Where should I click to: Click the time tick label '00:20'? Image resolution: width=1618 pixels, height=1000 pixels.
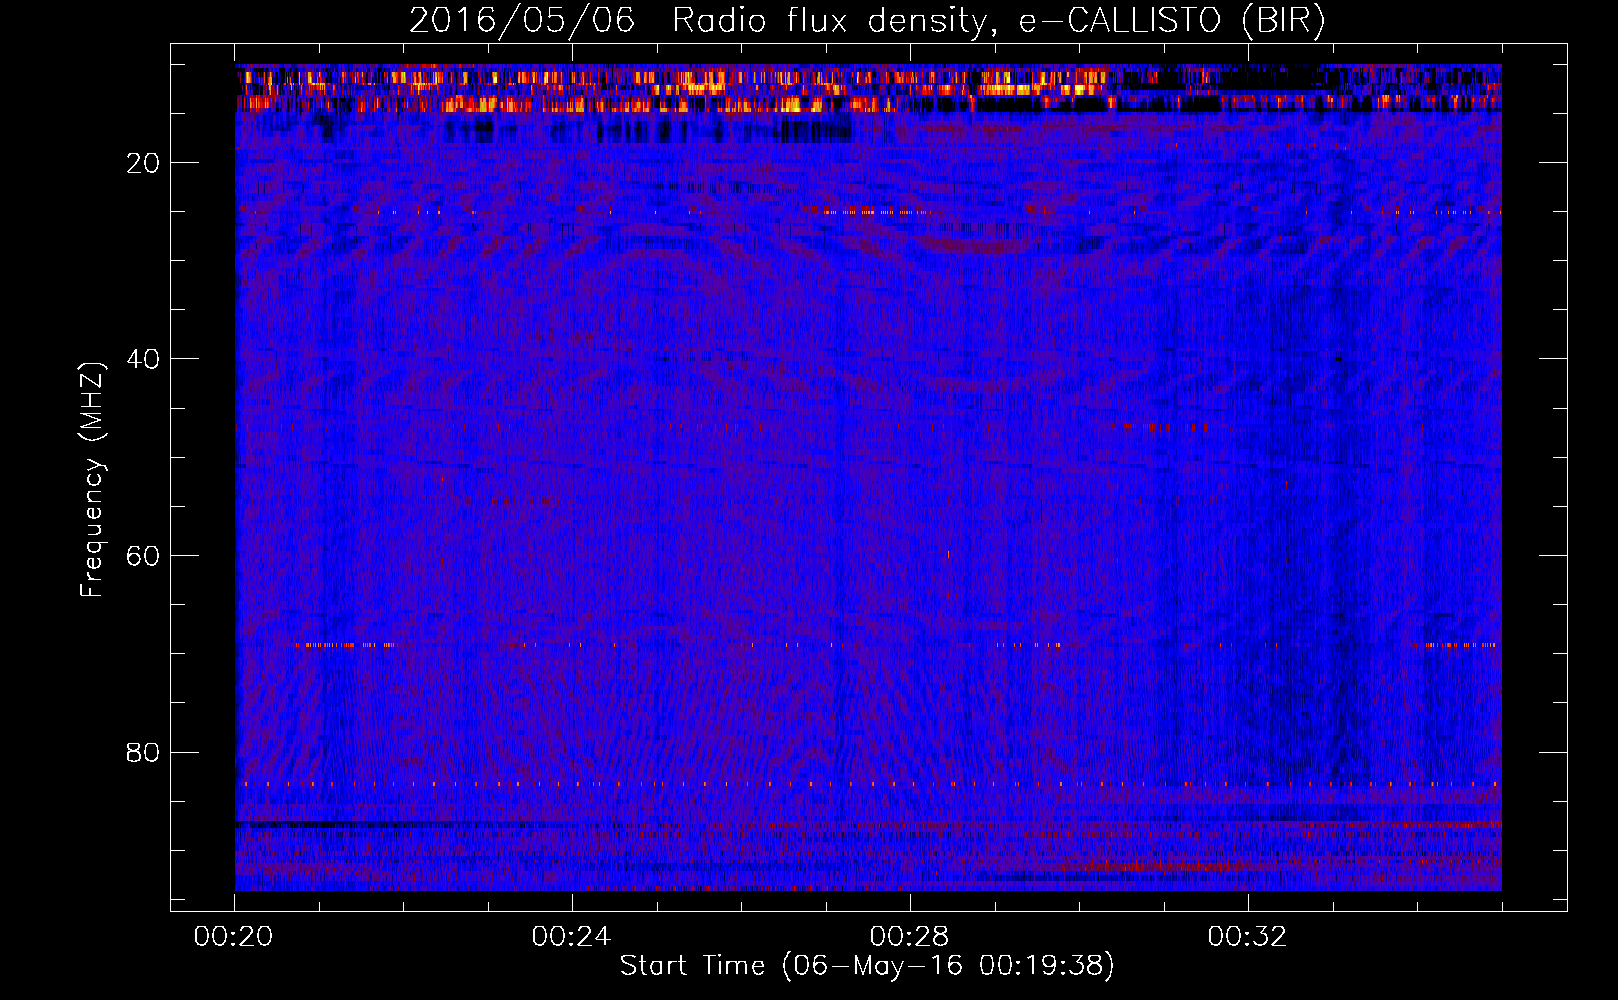tap(234, 937)
